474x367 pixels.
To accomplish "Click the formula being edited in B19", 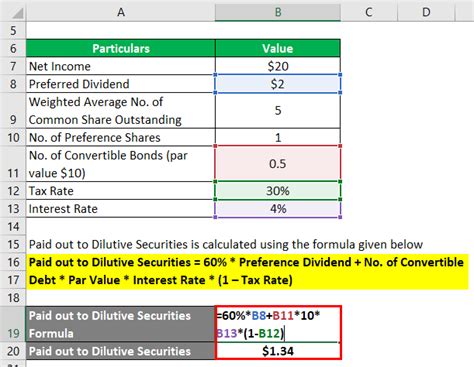I will click(278, 324).
